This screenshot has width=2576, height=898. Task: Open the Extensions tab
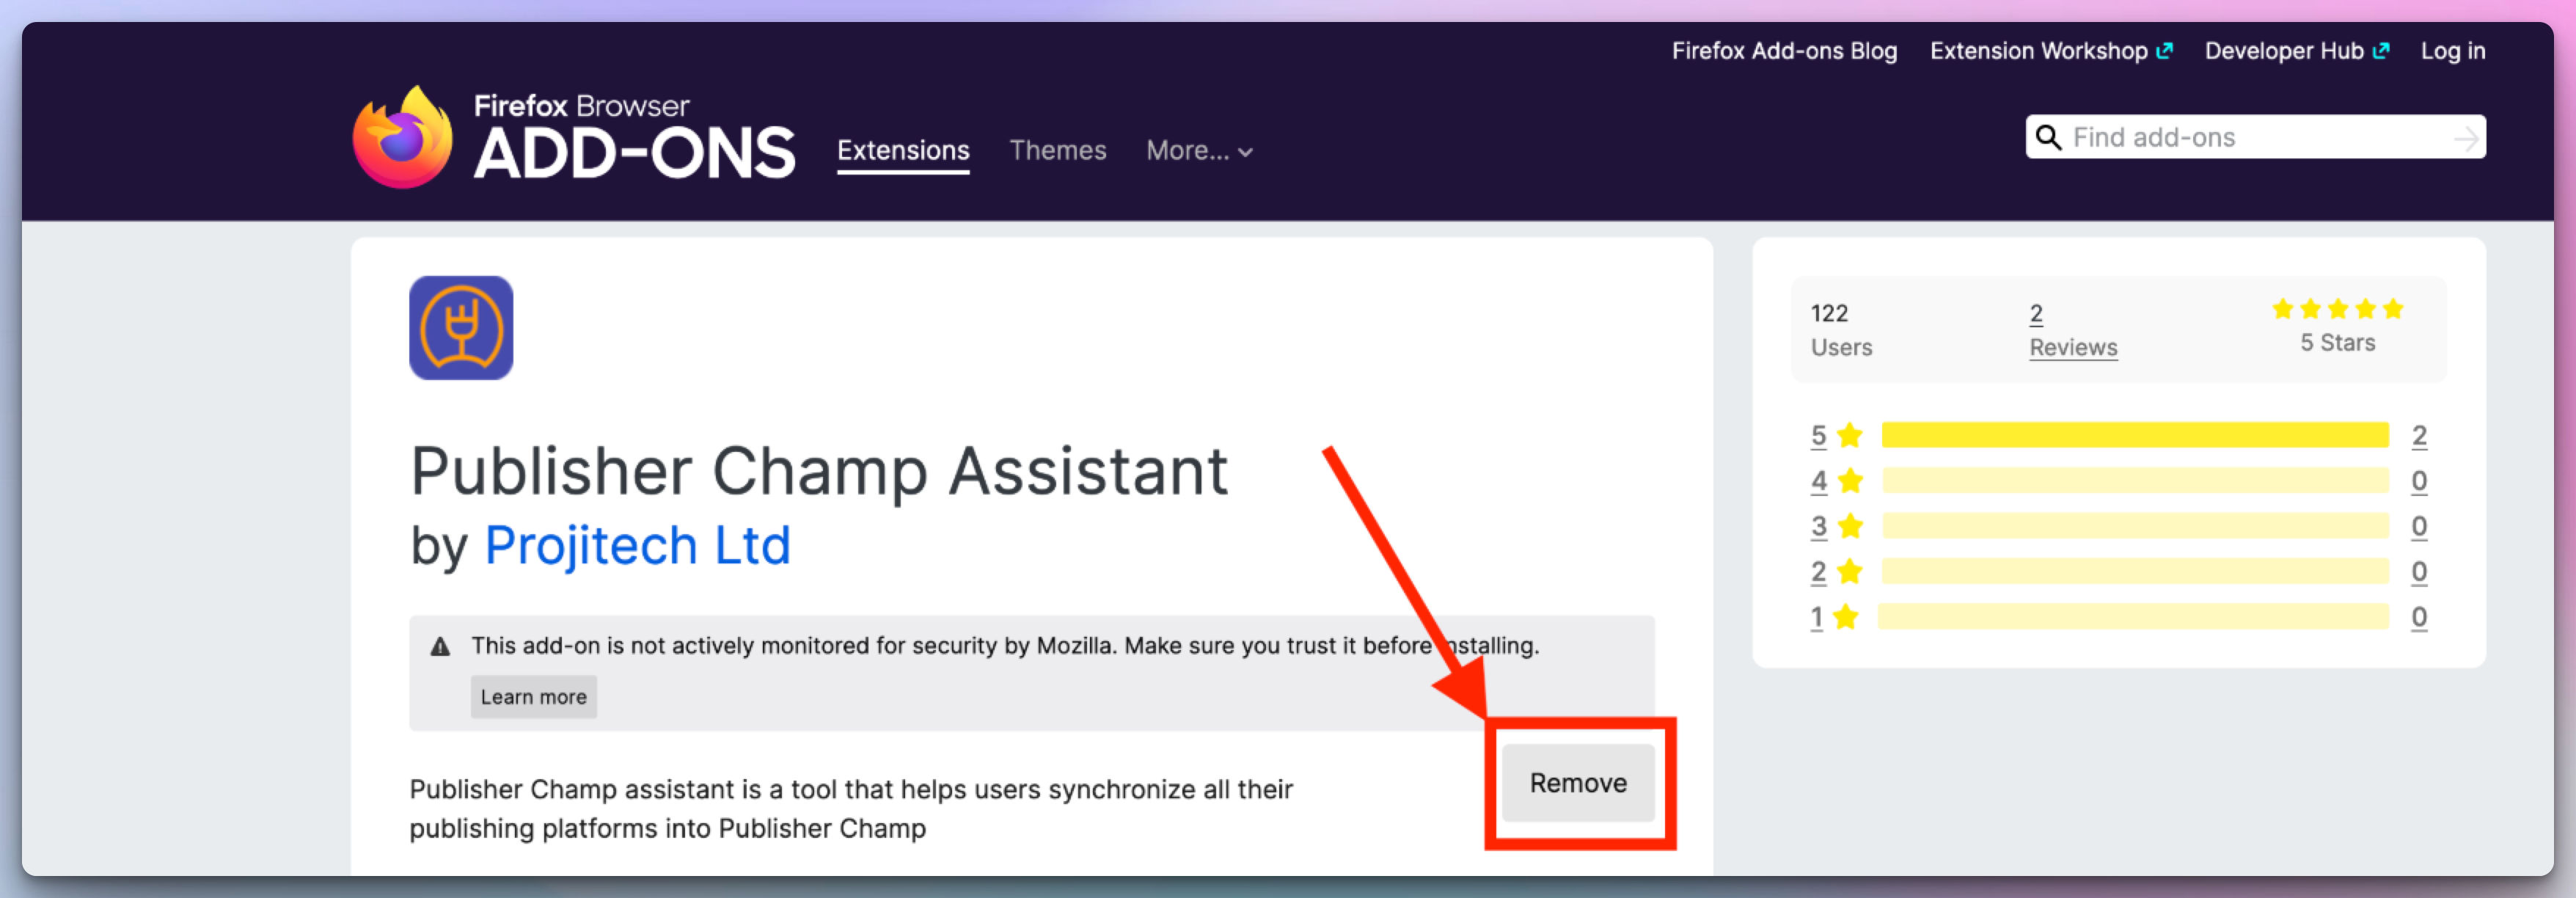[903, 151]
